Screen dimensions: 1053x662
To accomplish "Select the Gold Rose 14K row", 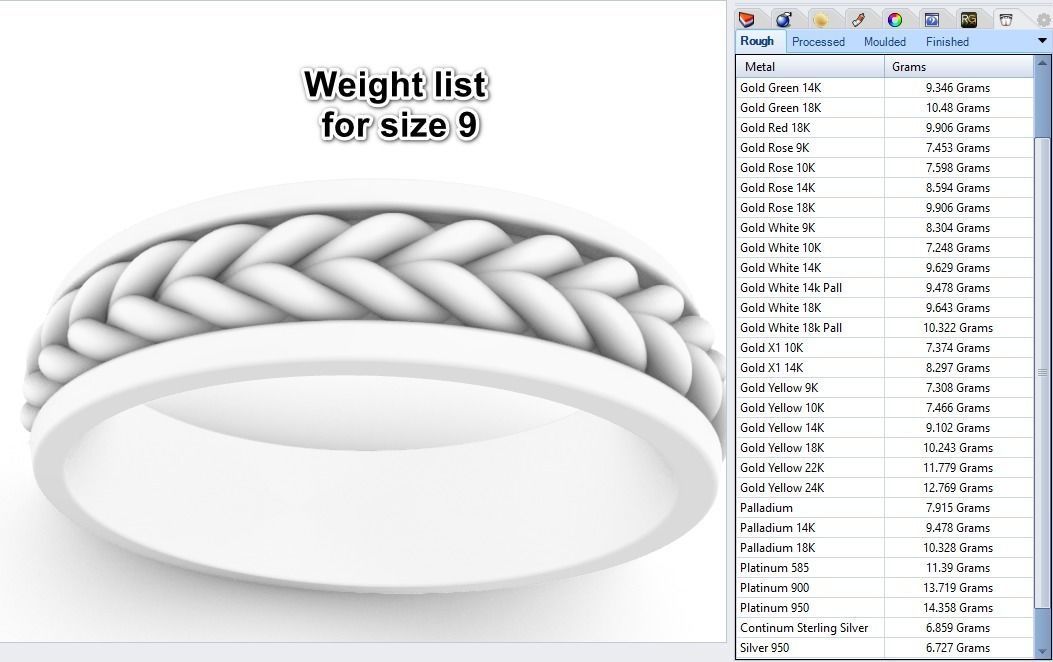I will tap(884, 188).
